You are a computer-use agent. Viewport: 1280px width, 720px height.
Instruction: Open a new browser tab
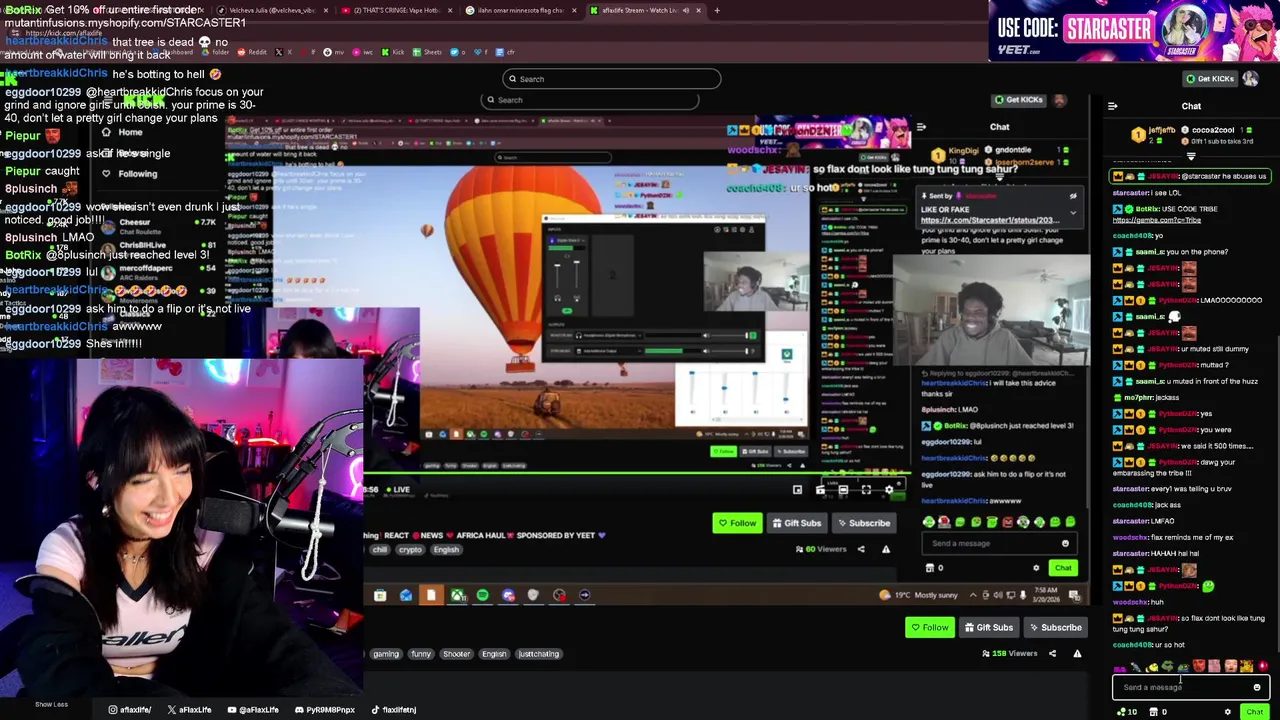click(716, 10)
